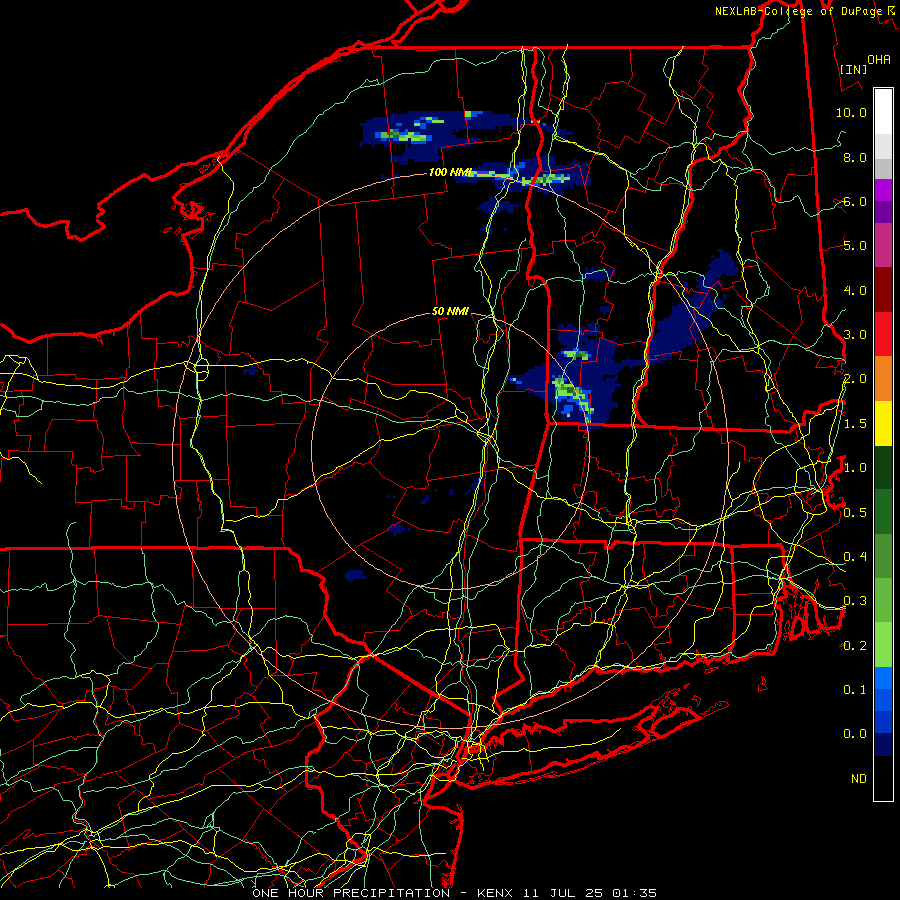Viewport: 900px width, 900px height.
Task: Click the 100 NMI range ring label
Action: (x=451, y=172)
